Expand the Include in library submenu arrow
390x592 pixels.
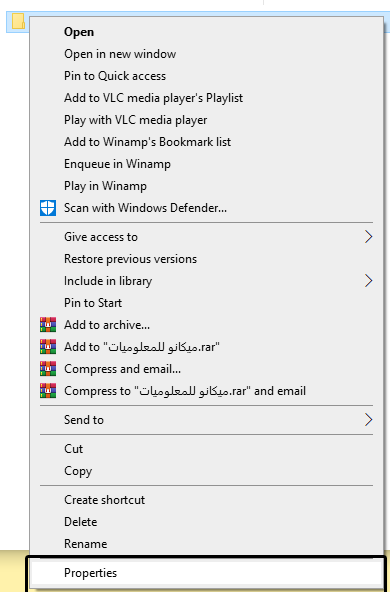point(368,281)
